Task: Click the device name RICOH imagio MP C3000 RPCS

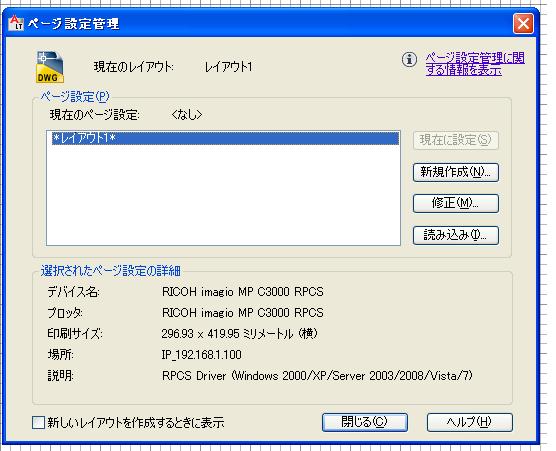Action: pos(243,292)
